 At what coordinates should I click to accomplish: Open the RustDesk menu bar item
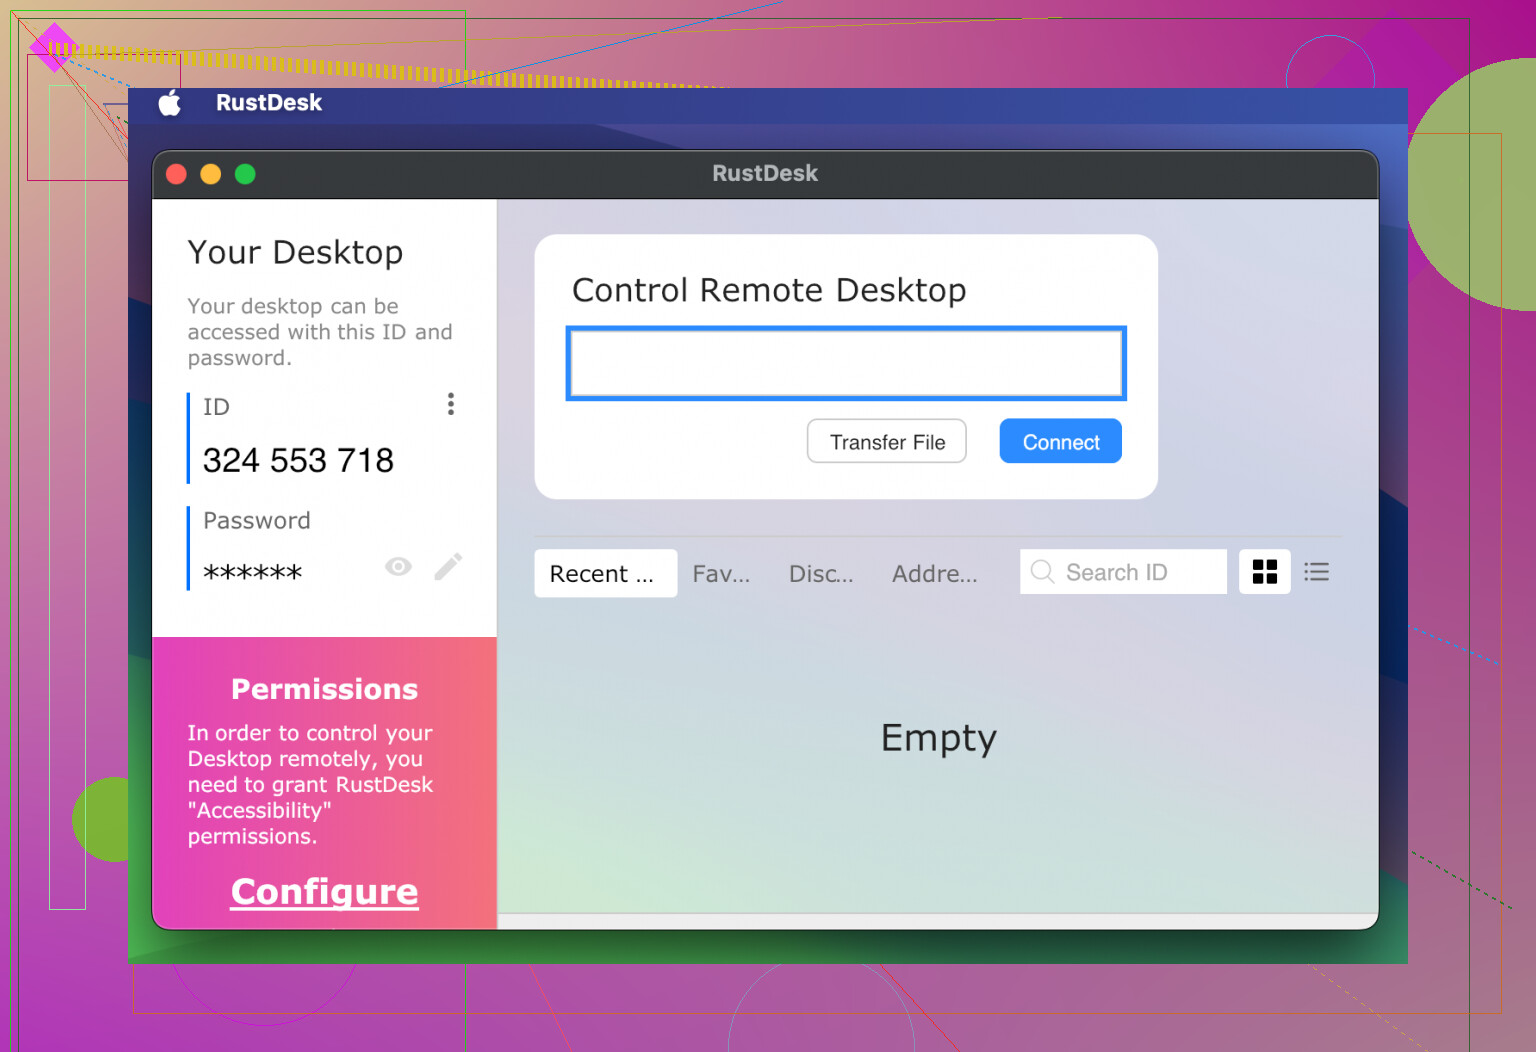click(269, 103)
